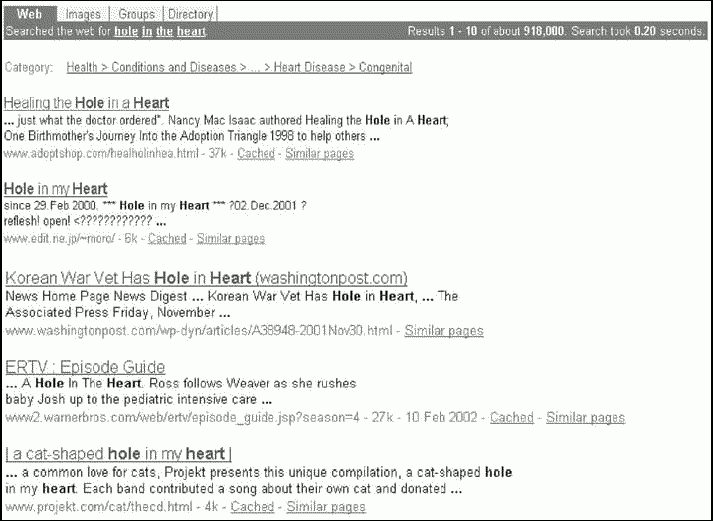Click the Web tab
The width and height of the screenshot is (713, 521).
[29, 14]
